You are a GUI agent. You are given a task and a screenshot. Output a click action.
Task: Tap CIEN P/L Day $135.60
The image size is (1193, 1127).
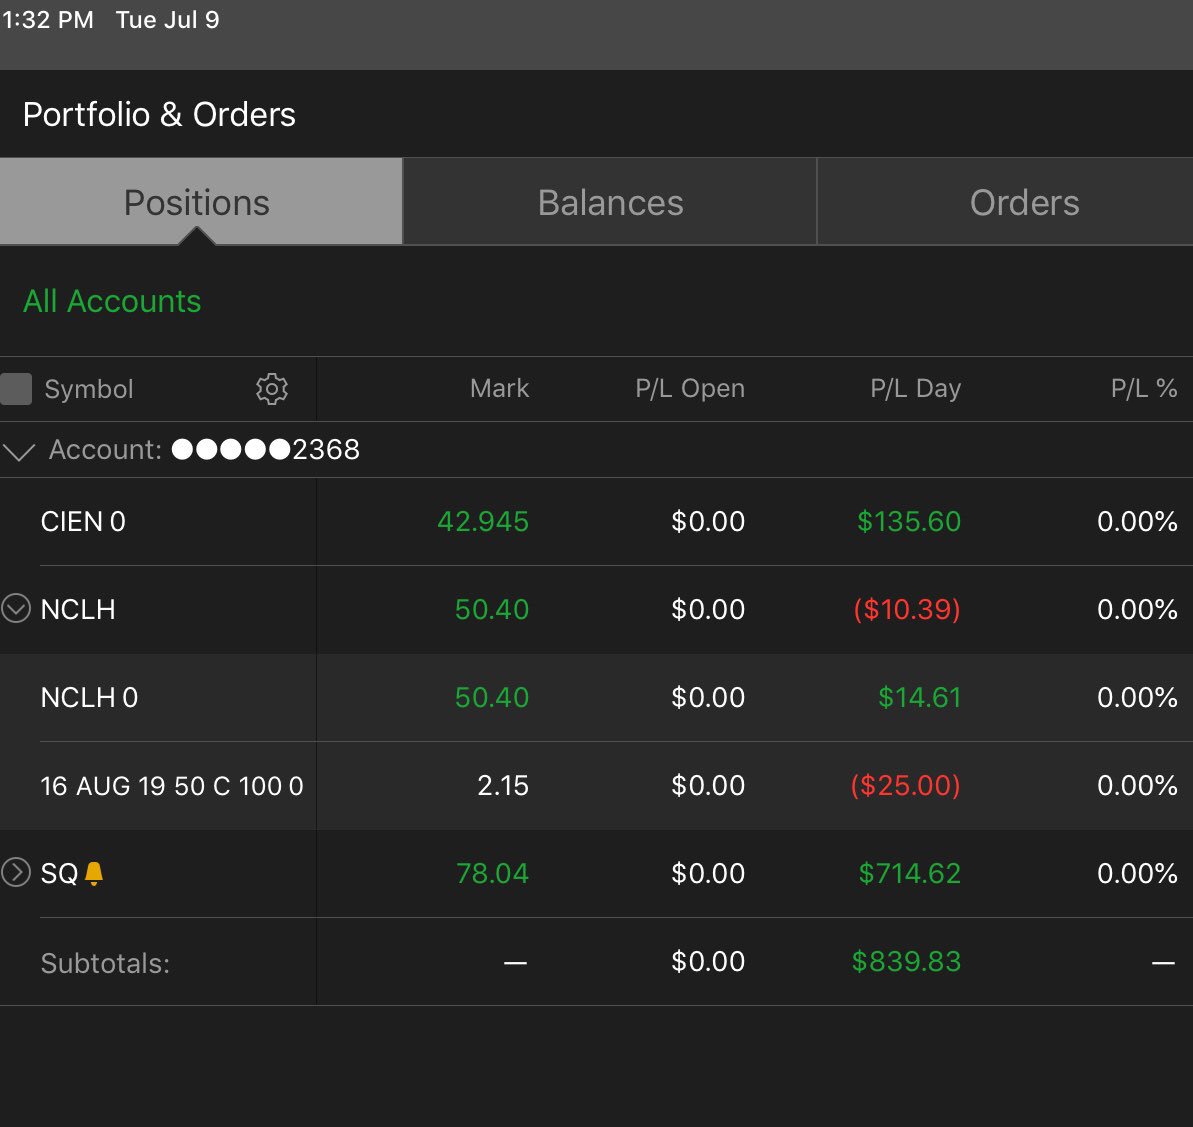908,521
